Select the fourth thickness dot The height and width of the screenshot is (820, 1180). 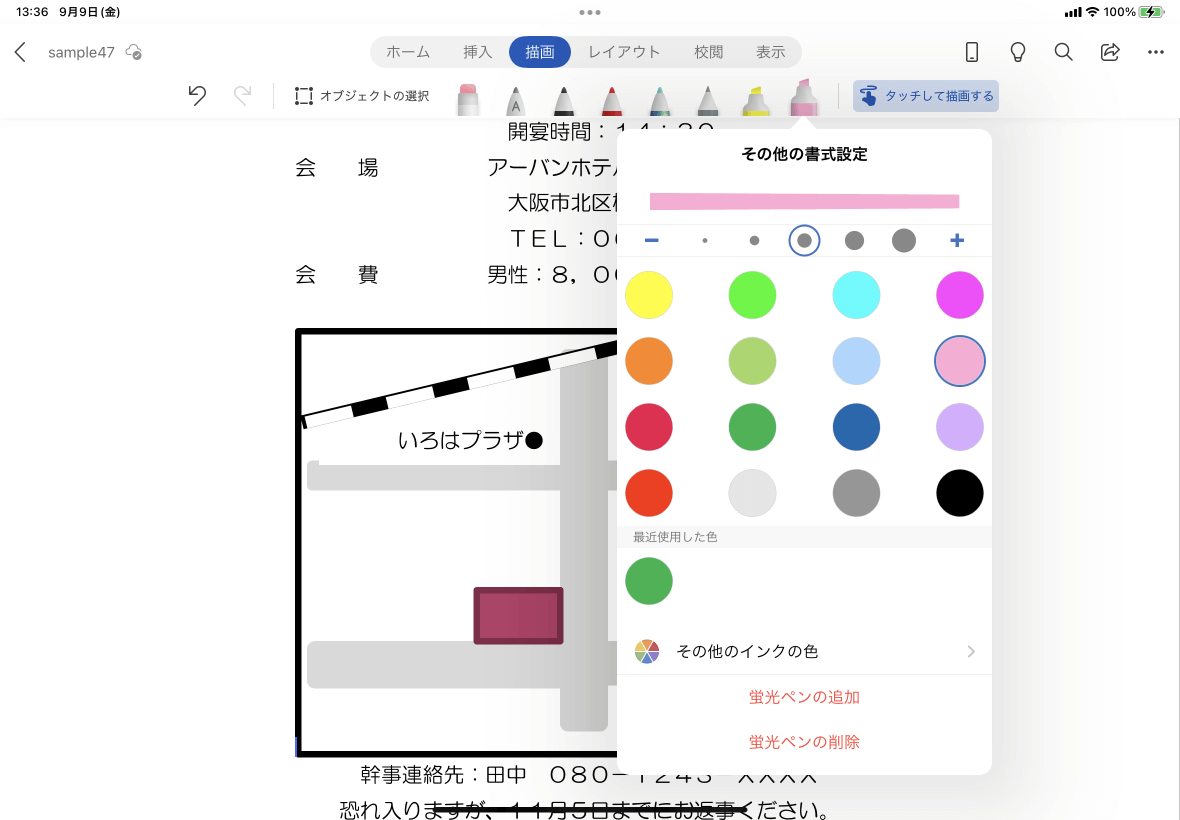coord(854,241)
